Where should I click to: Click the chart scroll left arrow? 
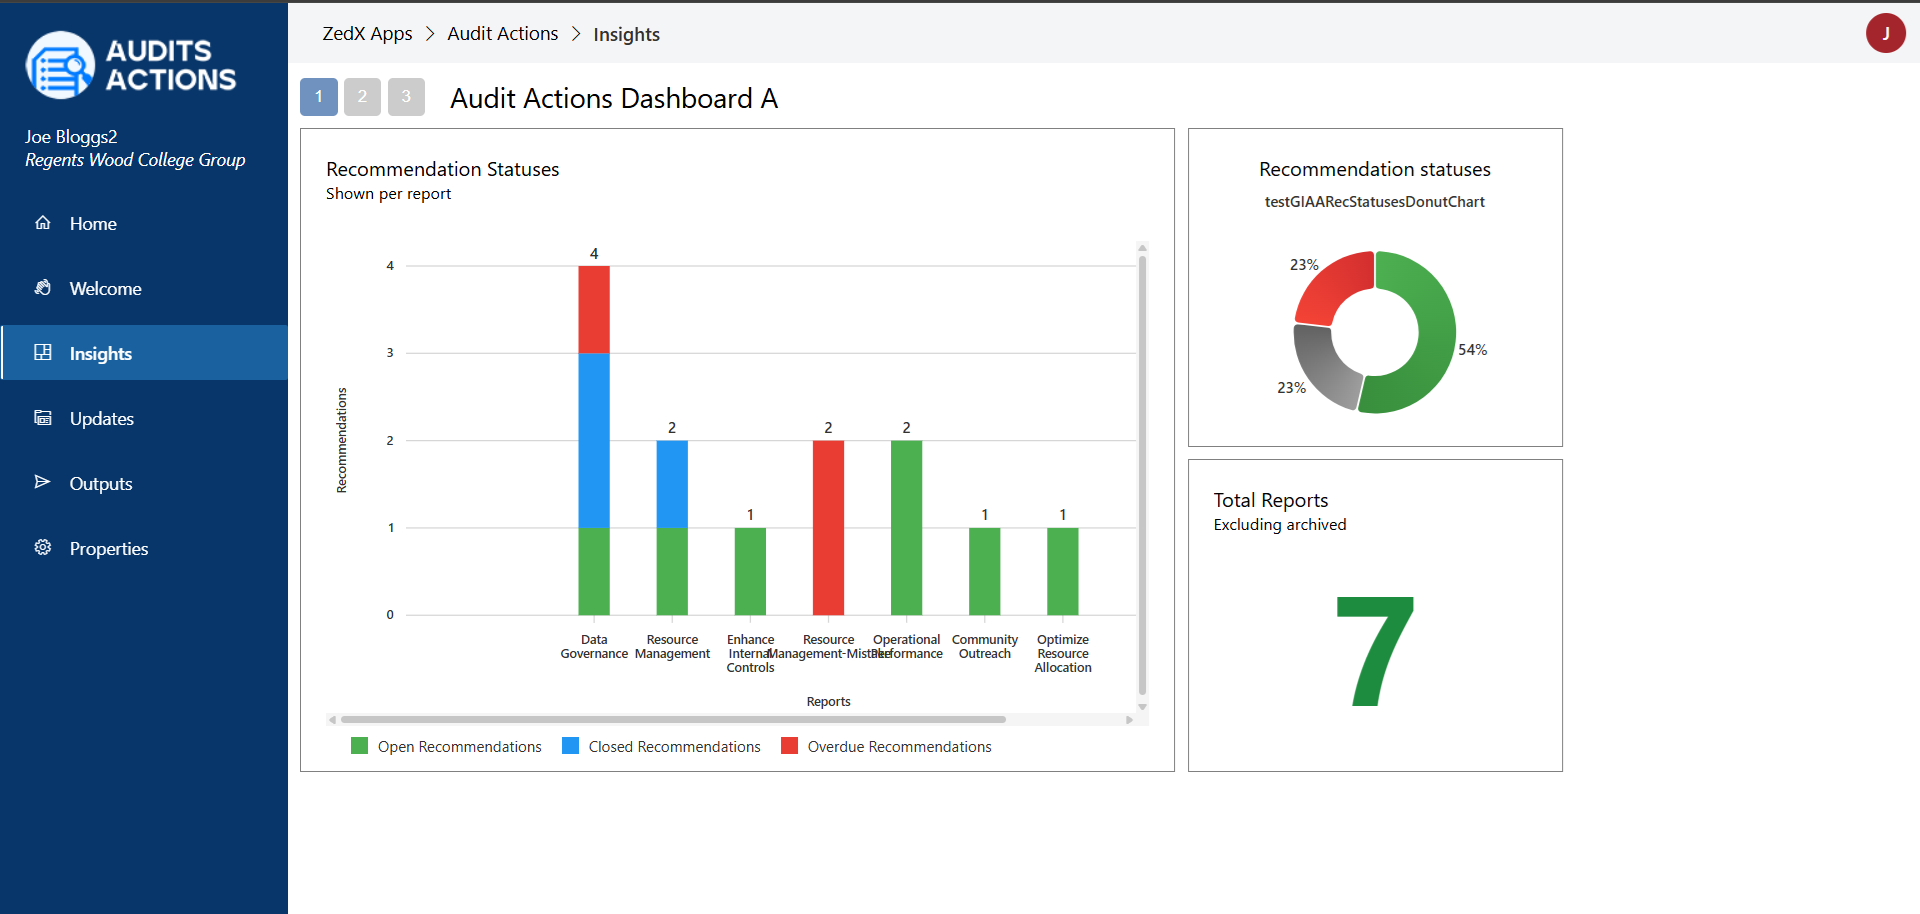332,719
